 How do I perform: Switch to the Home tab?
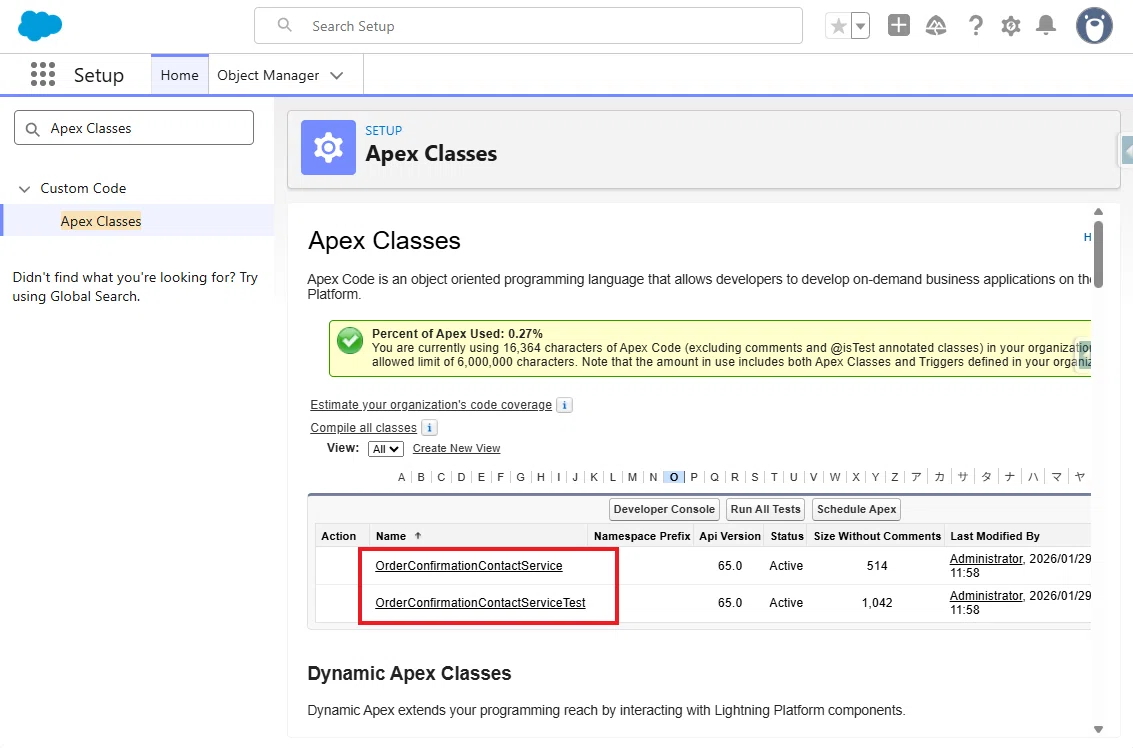point(179,75)
